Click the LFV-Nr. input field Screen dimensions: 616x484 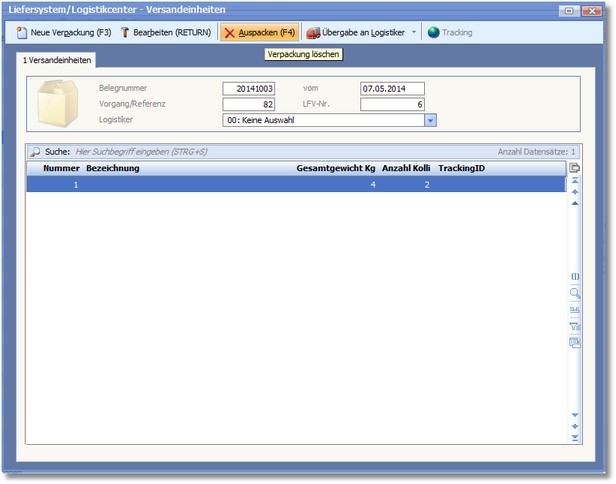pyautogui.click(x=393, y=104)
